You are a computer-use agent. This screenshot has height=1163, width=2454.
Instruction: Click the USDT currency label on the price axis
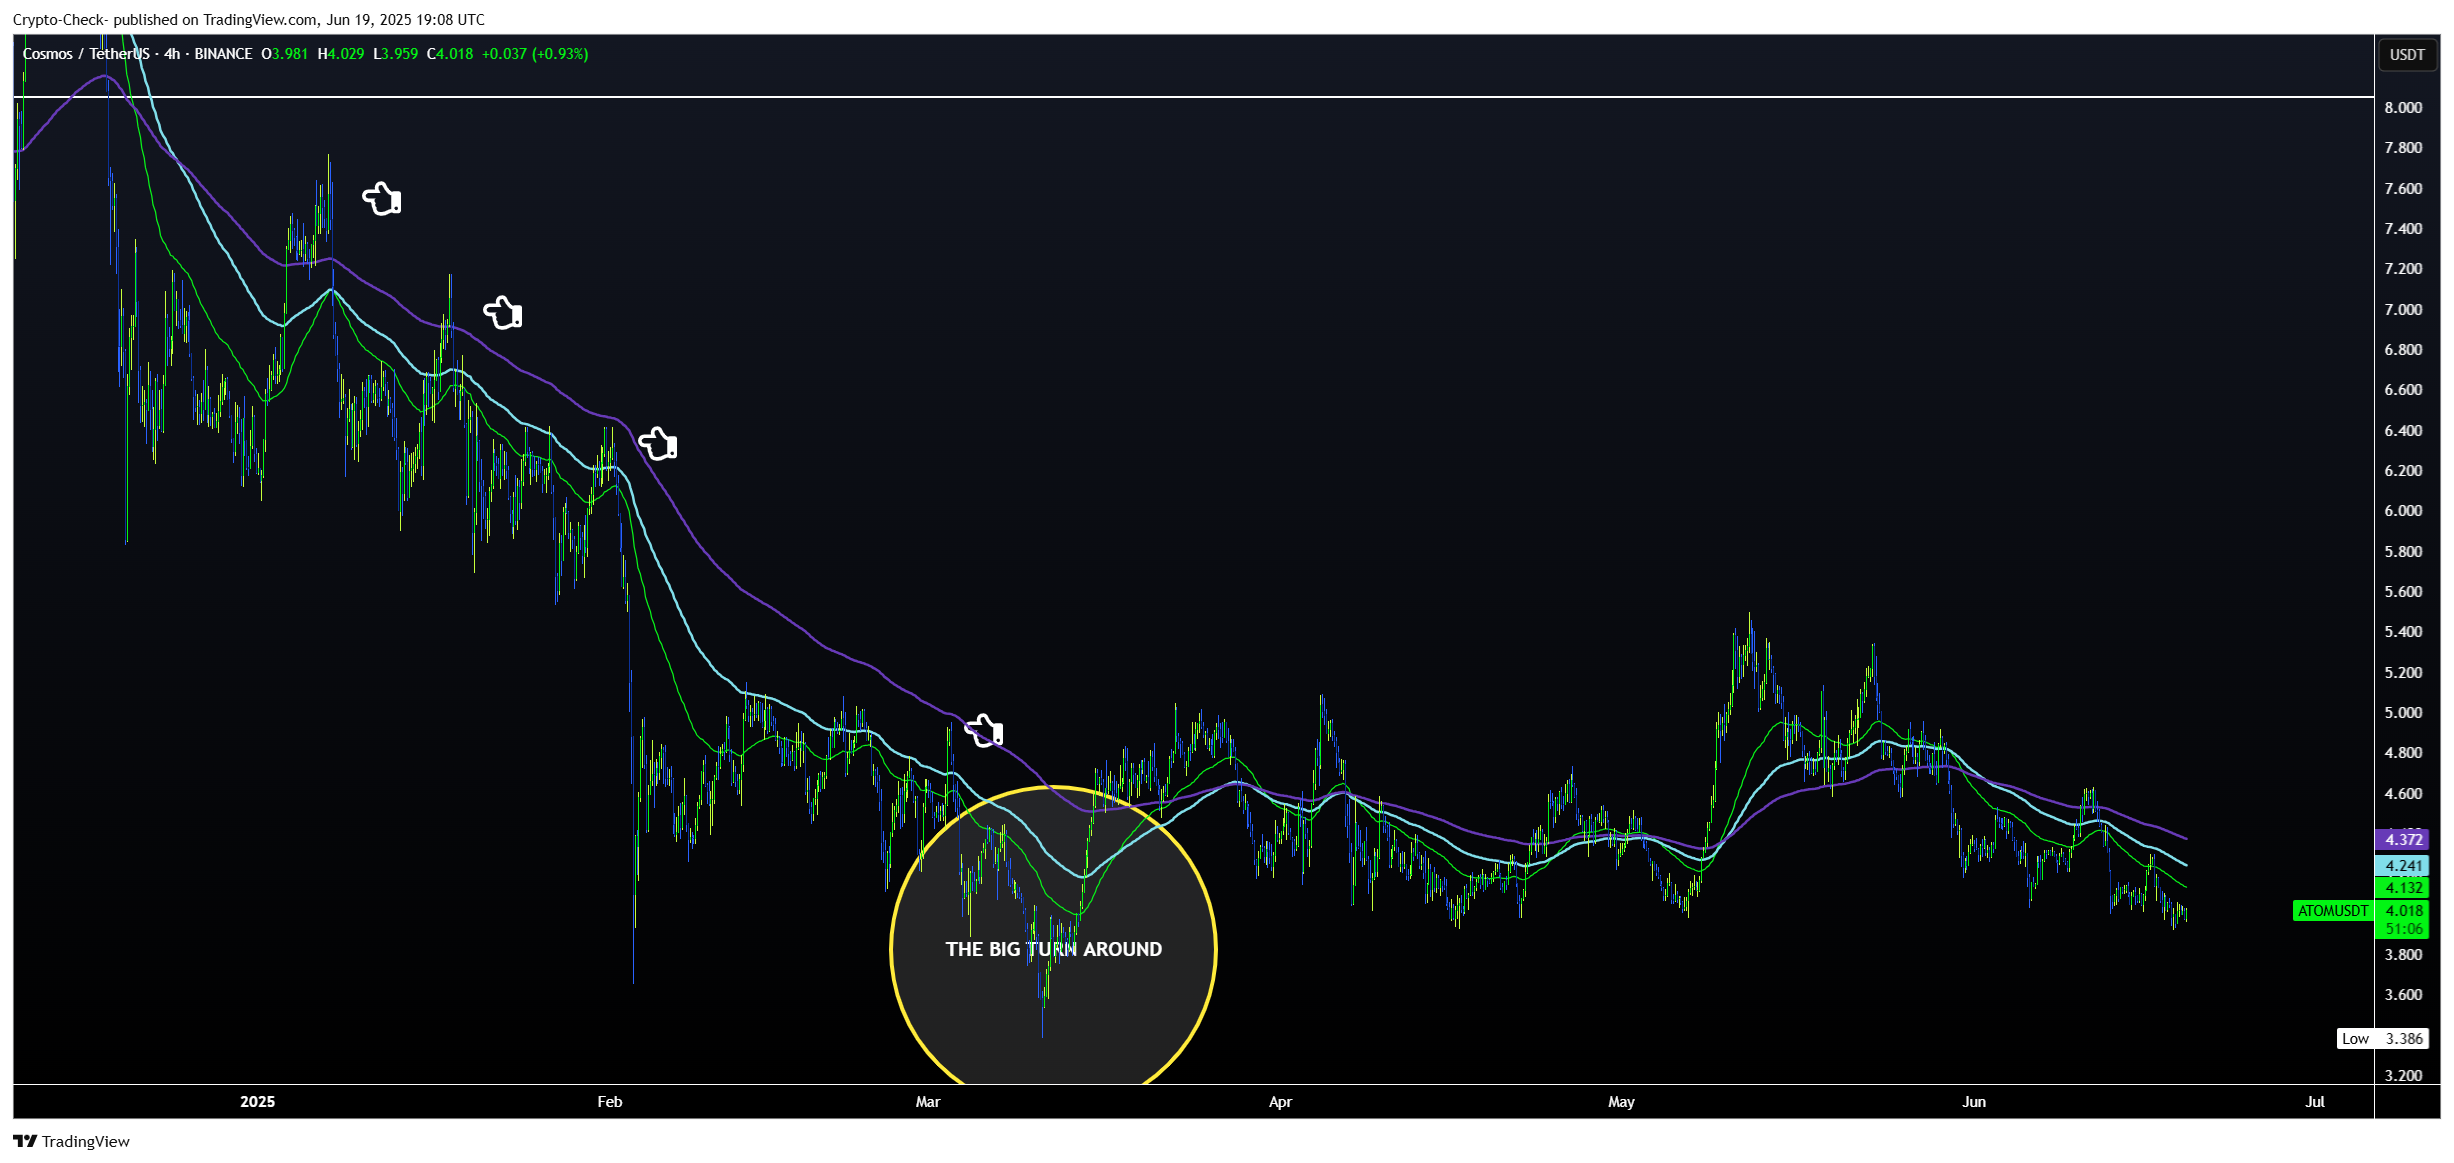2407,54
